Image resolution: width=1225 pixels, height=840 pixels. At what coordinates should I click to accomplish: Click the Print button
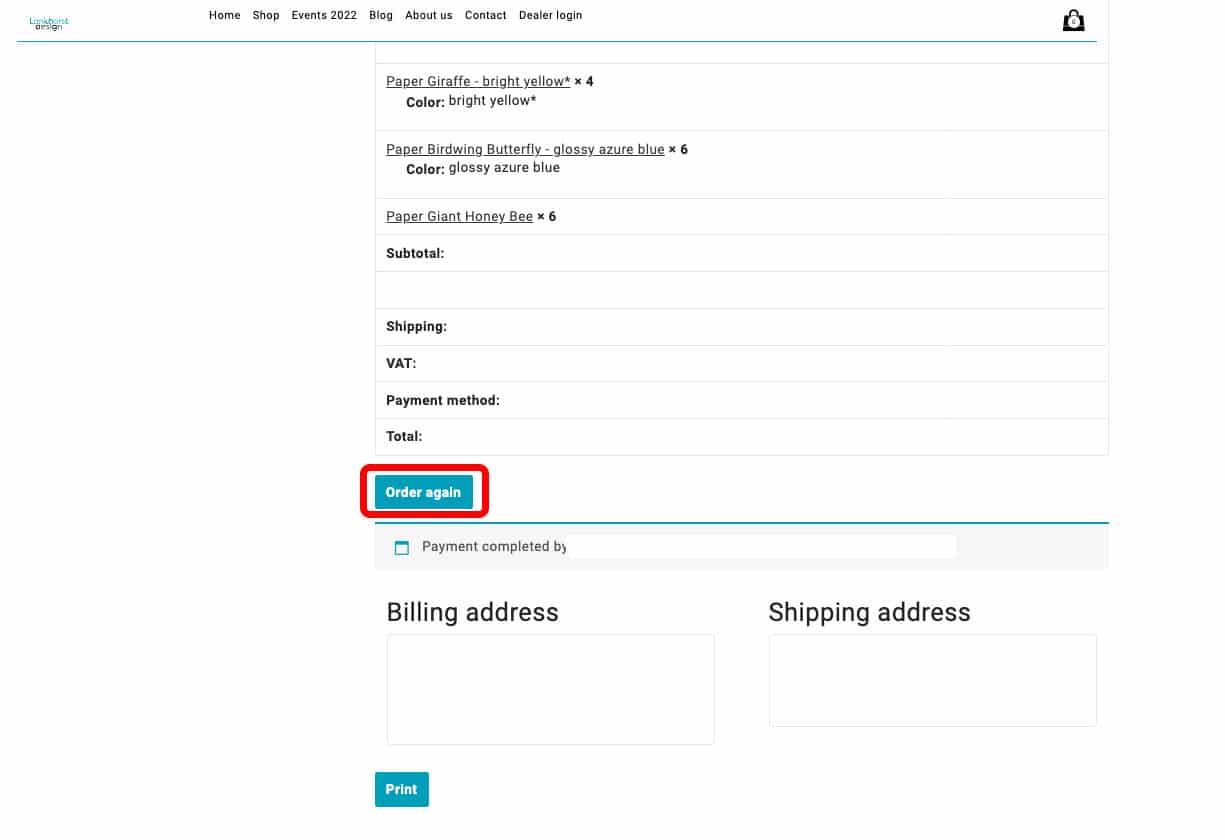[401, 789]
